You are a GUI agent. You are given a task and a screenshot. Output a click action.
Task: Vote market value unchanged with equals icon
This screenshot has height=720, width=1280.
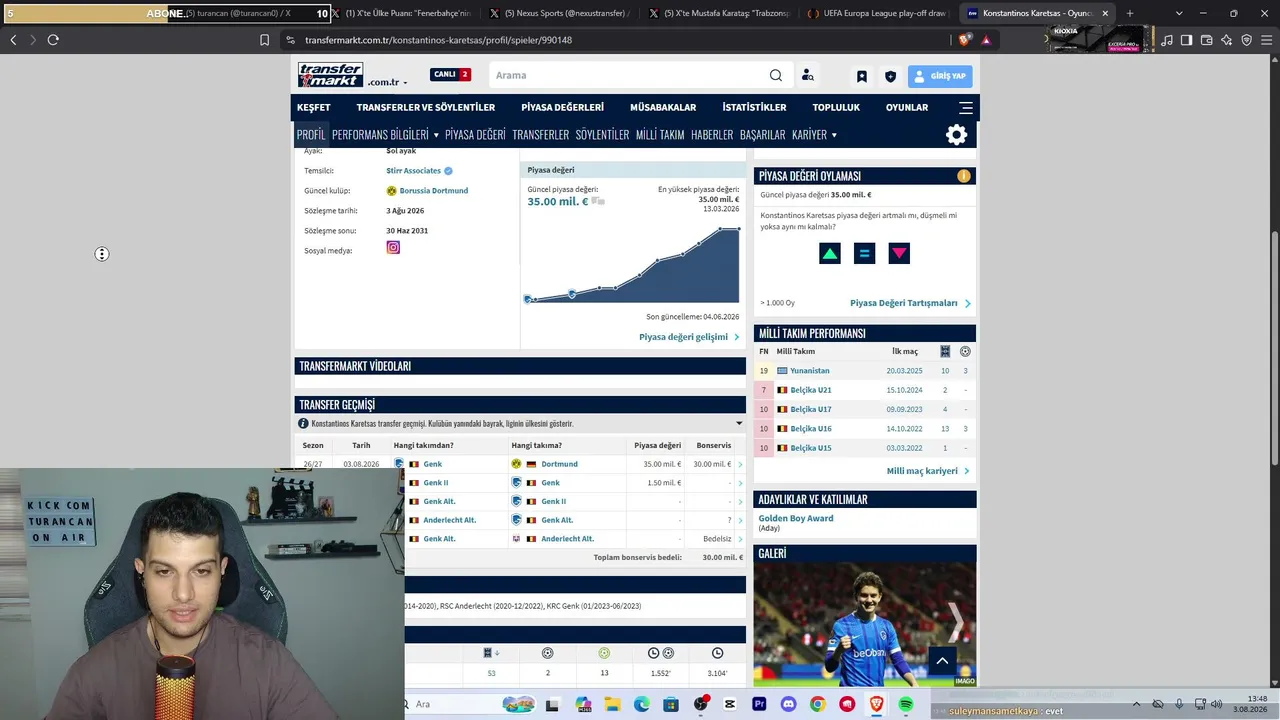(x=865, y=254)
